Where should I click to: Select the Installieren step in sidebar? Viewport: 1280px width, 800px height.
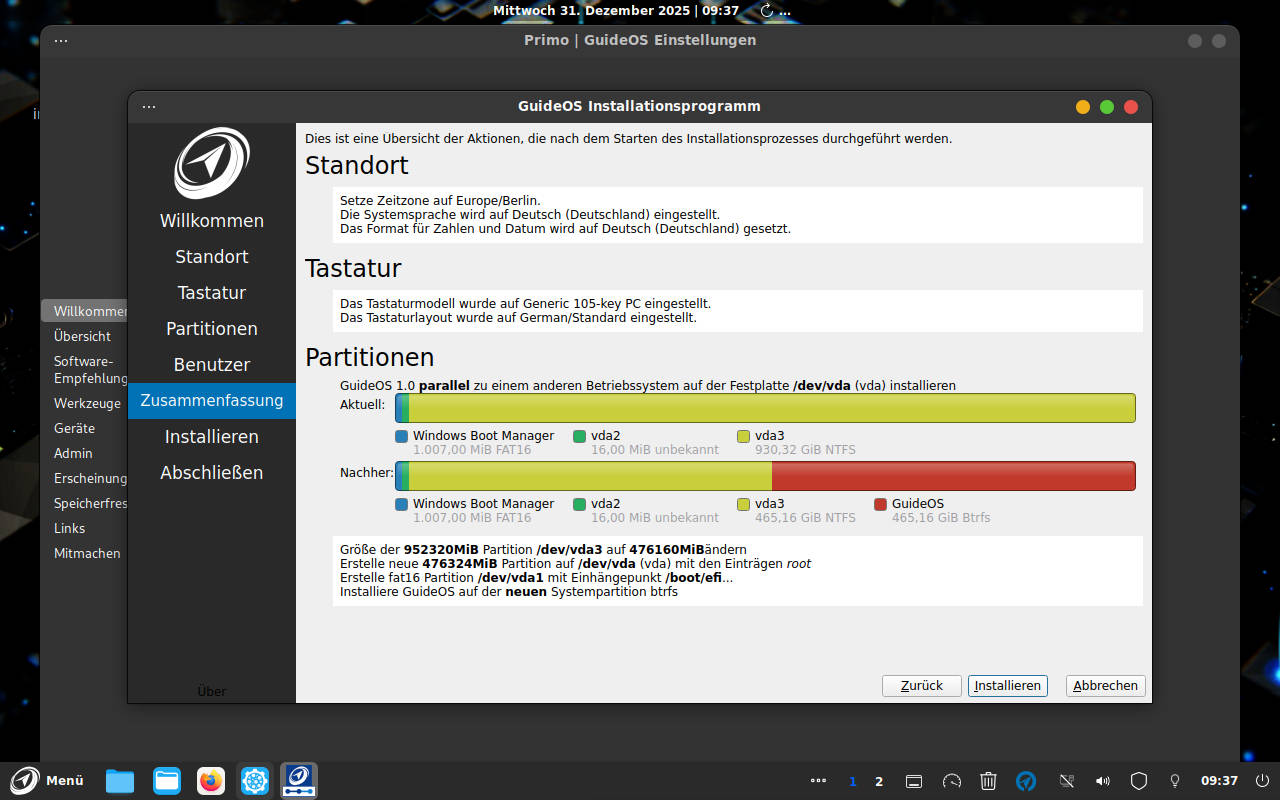pyautogui.click(x=212, y=437)
